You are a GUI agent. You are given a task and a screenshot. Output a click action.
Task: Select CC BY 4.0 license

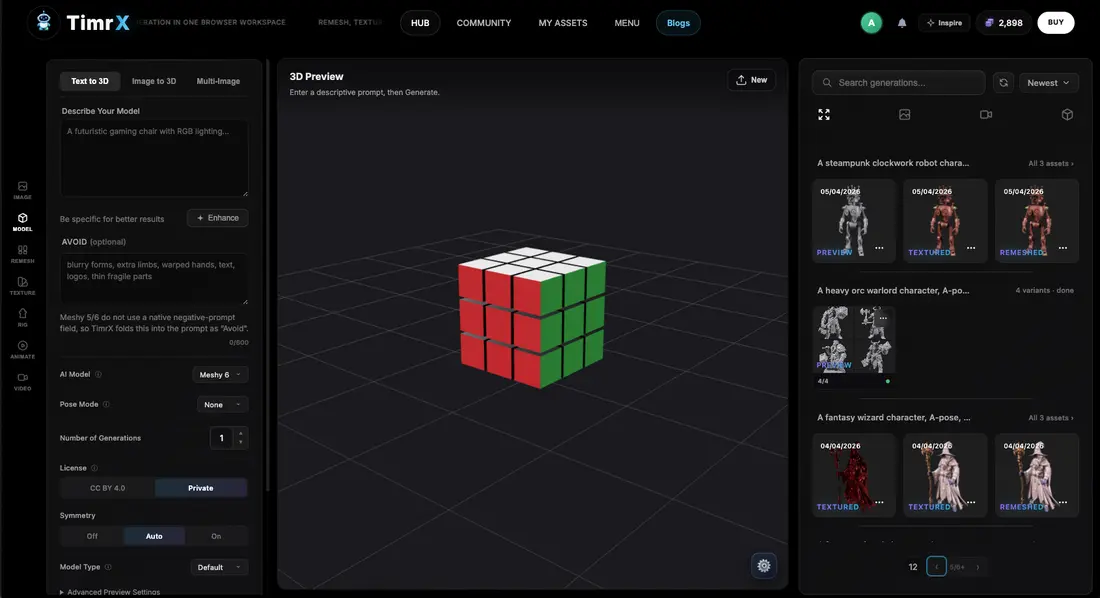tap(107, 488)
